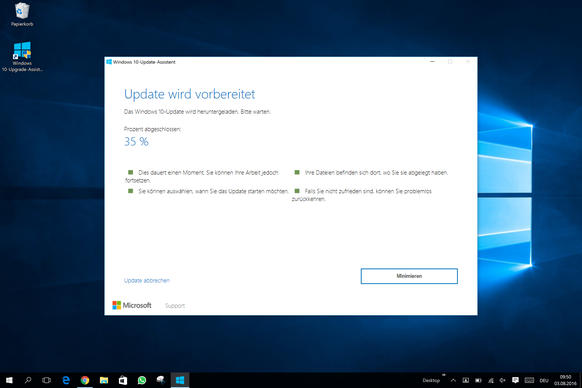
Task: Open the Store icon in the taskbar
Action: coord(123,380)
